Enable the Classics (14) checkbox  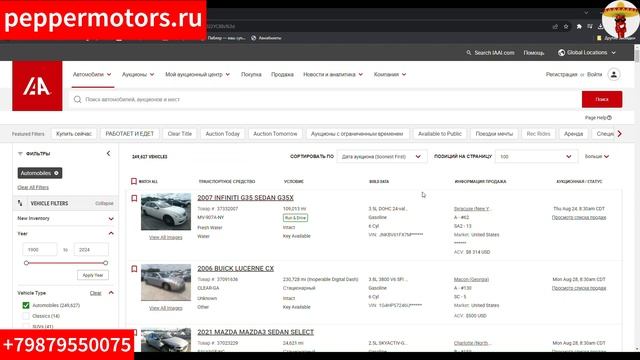pos(26,316)
